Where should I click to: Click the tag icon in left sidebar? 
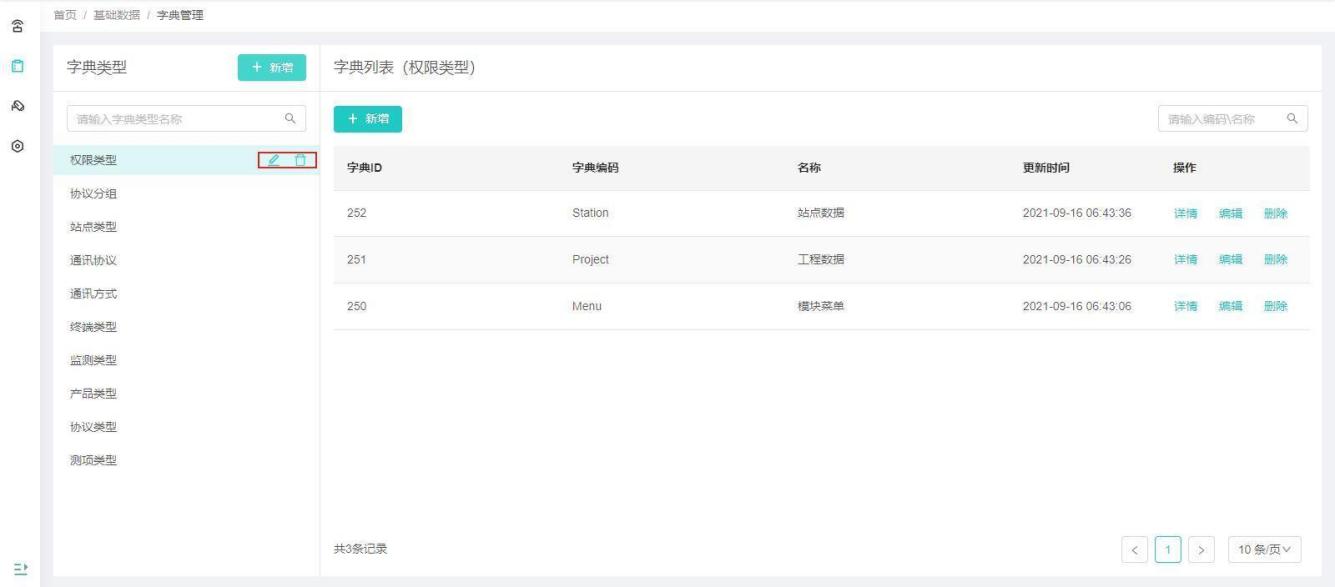click(18, 106)
